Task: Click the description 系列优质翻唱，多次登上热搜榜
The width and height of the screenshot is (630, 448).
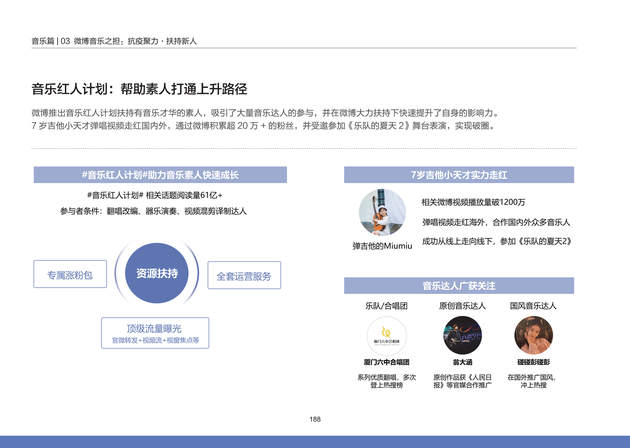Action: point(387,381)
